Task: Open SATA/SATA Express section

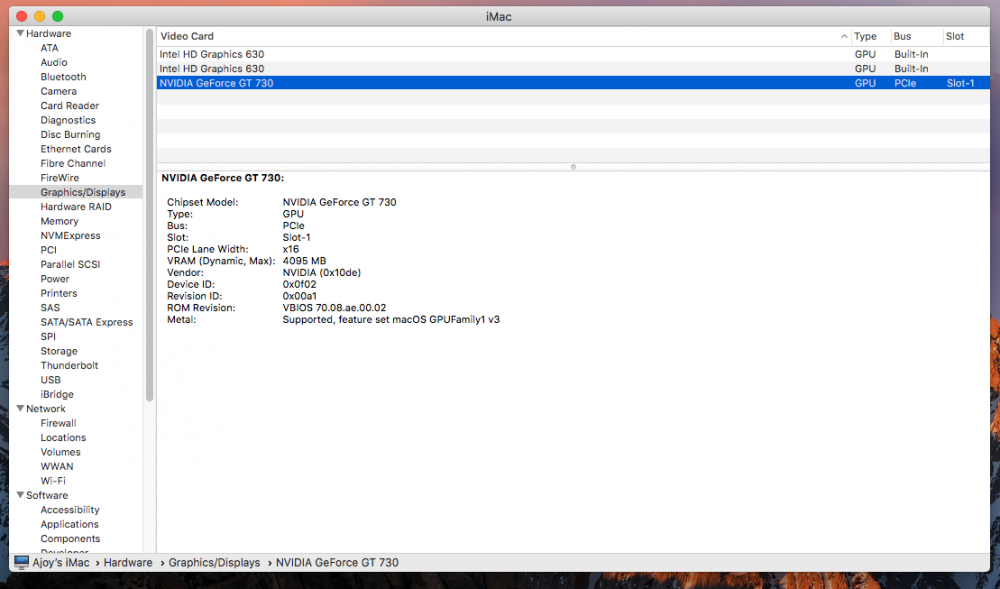Action: pos(87,322)
